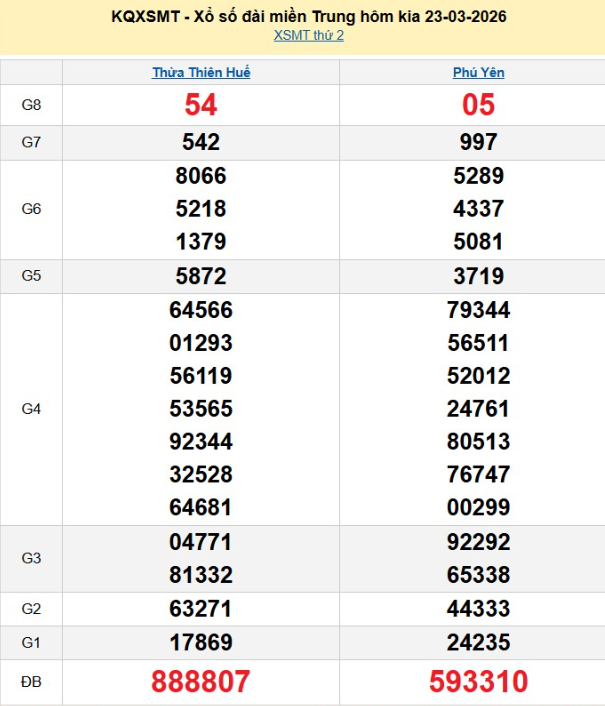Select the G7 row label
Screen dimensions: 605x706
31,142
